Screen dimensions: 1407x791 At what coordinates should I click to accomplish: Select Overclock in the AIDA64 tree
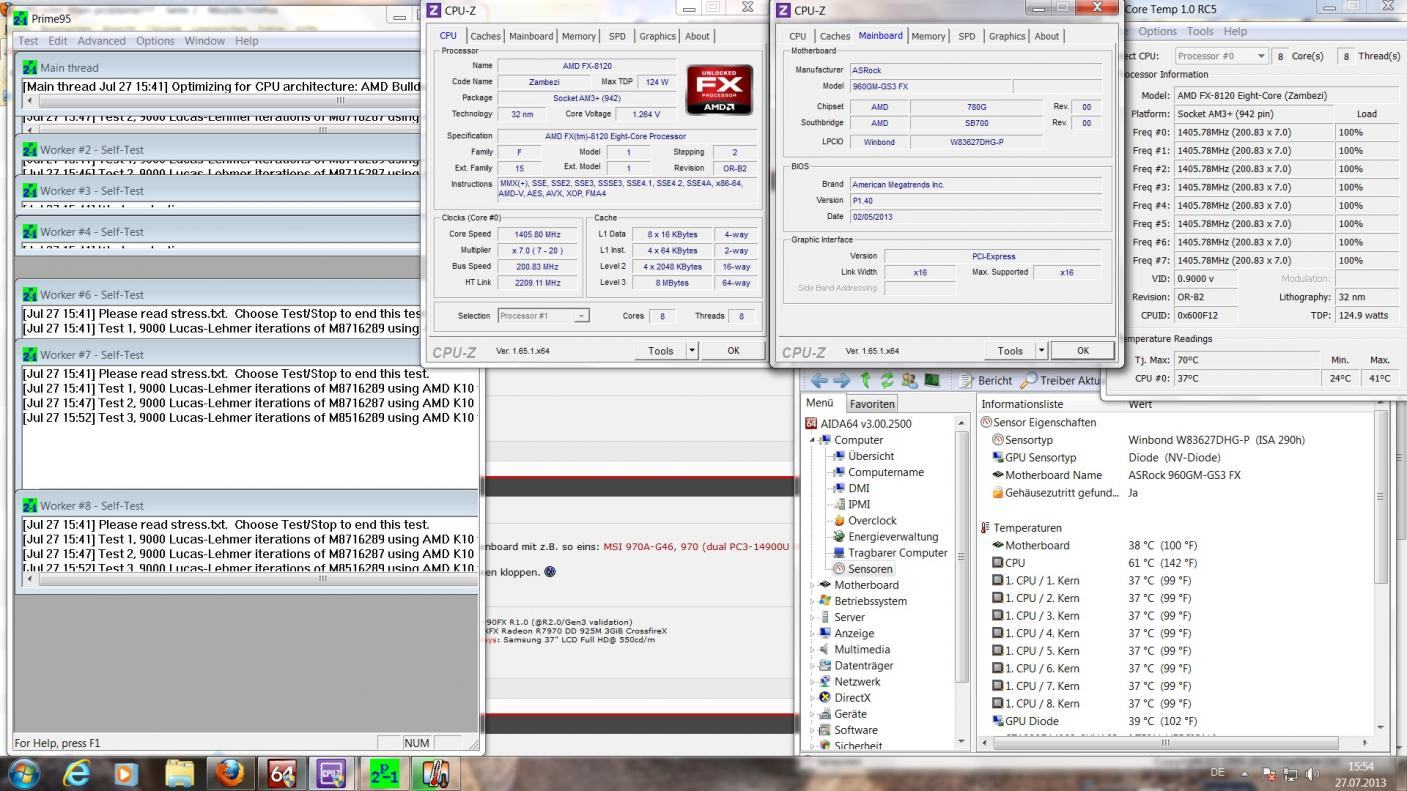tap(871, 520)
